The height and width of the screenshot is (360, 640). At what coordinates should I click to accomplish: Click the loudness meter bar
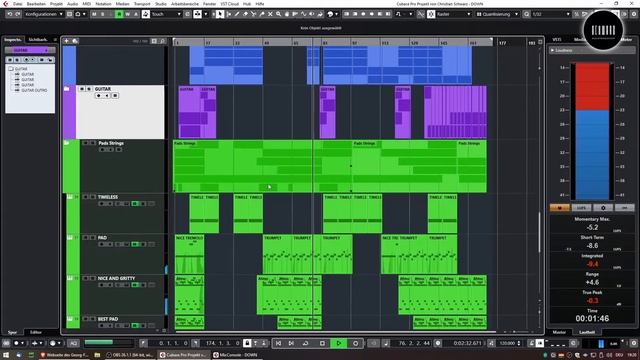[592, 131]
